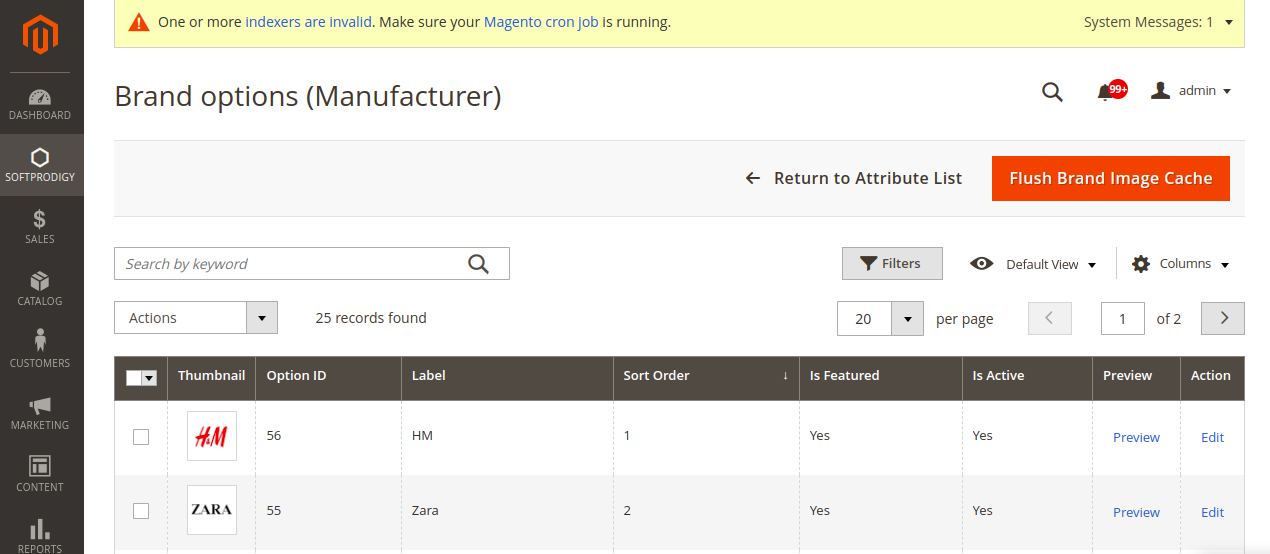Open the Content sidebar menu
The height and width of the screenshot is (554, 1270).
click(x=41, y=476)
